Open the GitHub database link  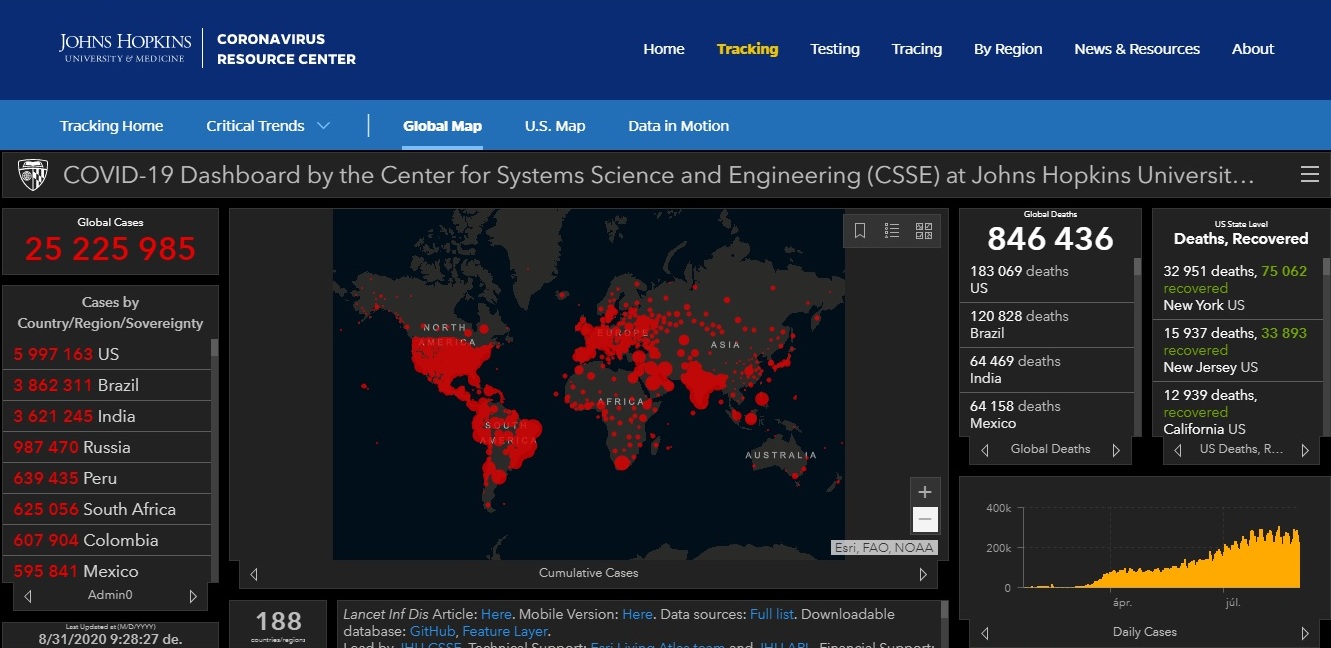tap(433, 631)
